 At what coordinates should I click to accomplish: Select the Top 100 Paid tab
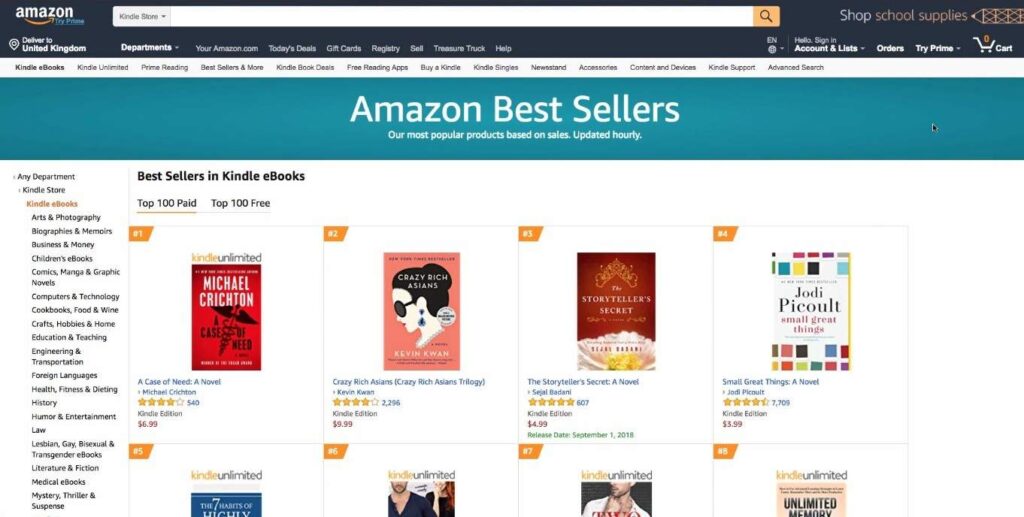tap(166, 203)
